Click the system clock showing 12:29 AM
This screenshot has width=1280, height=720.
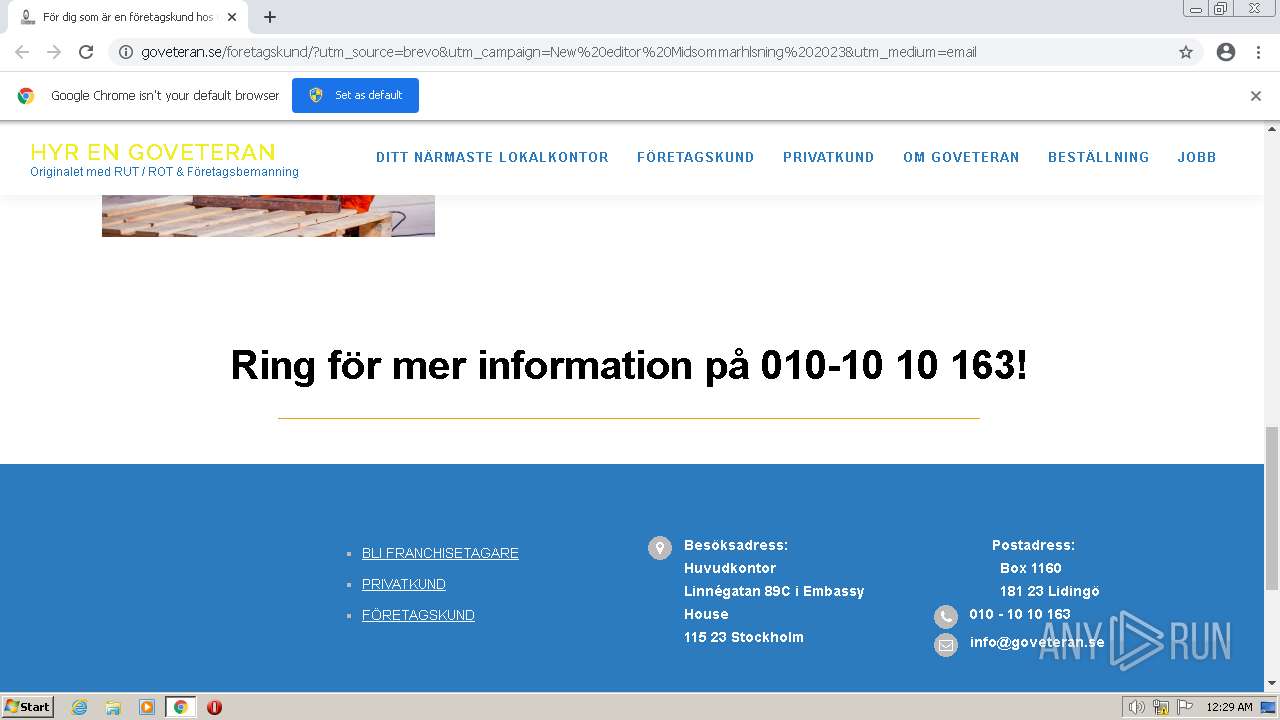[1229, 707]
